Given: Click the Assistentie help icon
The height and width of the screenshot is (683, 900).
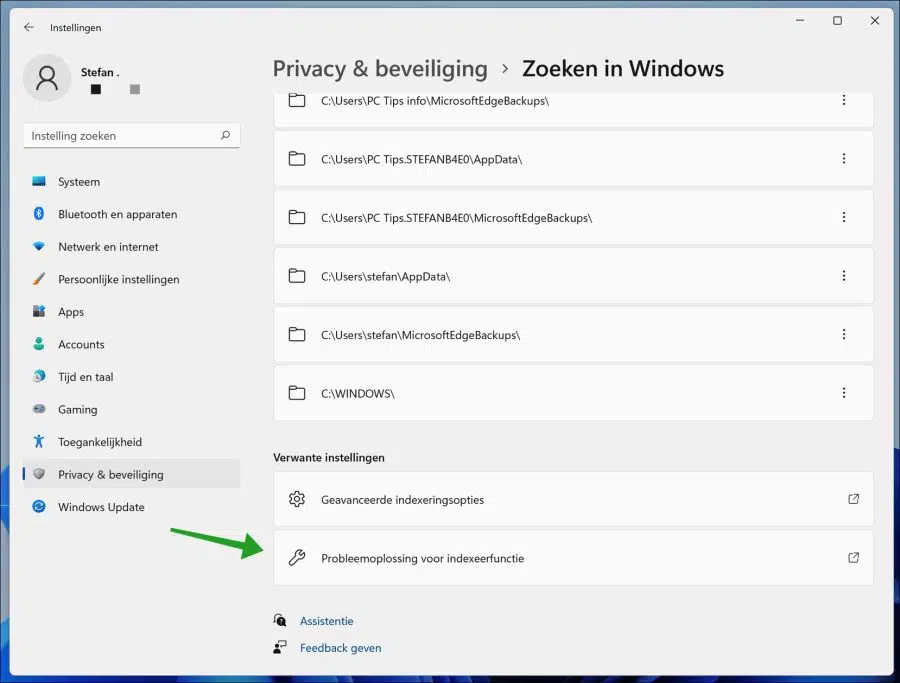Looking at the screenshot, I should point(280,620).
